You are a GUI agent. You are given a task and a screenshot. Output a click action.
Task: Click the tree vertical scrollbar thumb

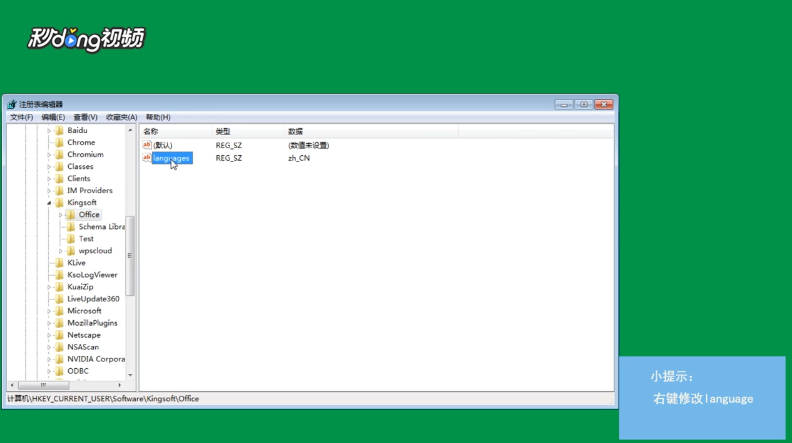coord(130,256)
